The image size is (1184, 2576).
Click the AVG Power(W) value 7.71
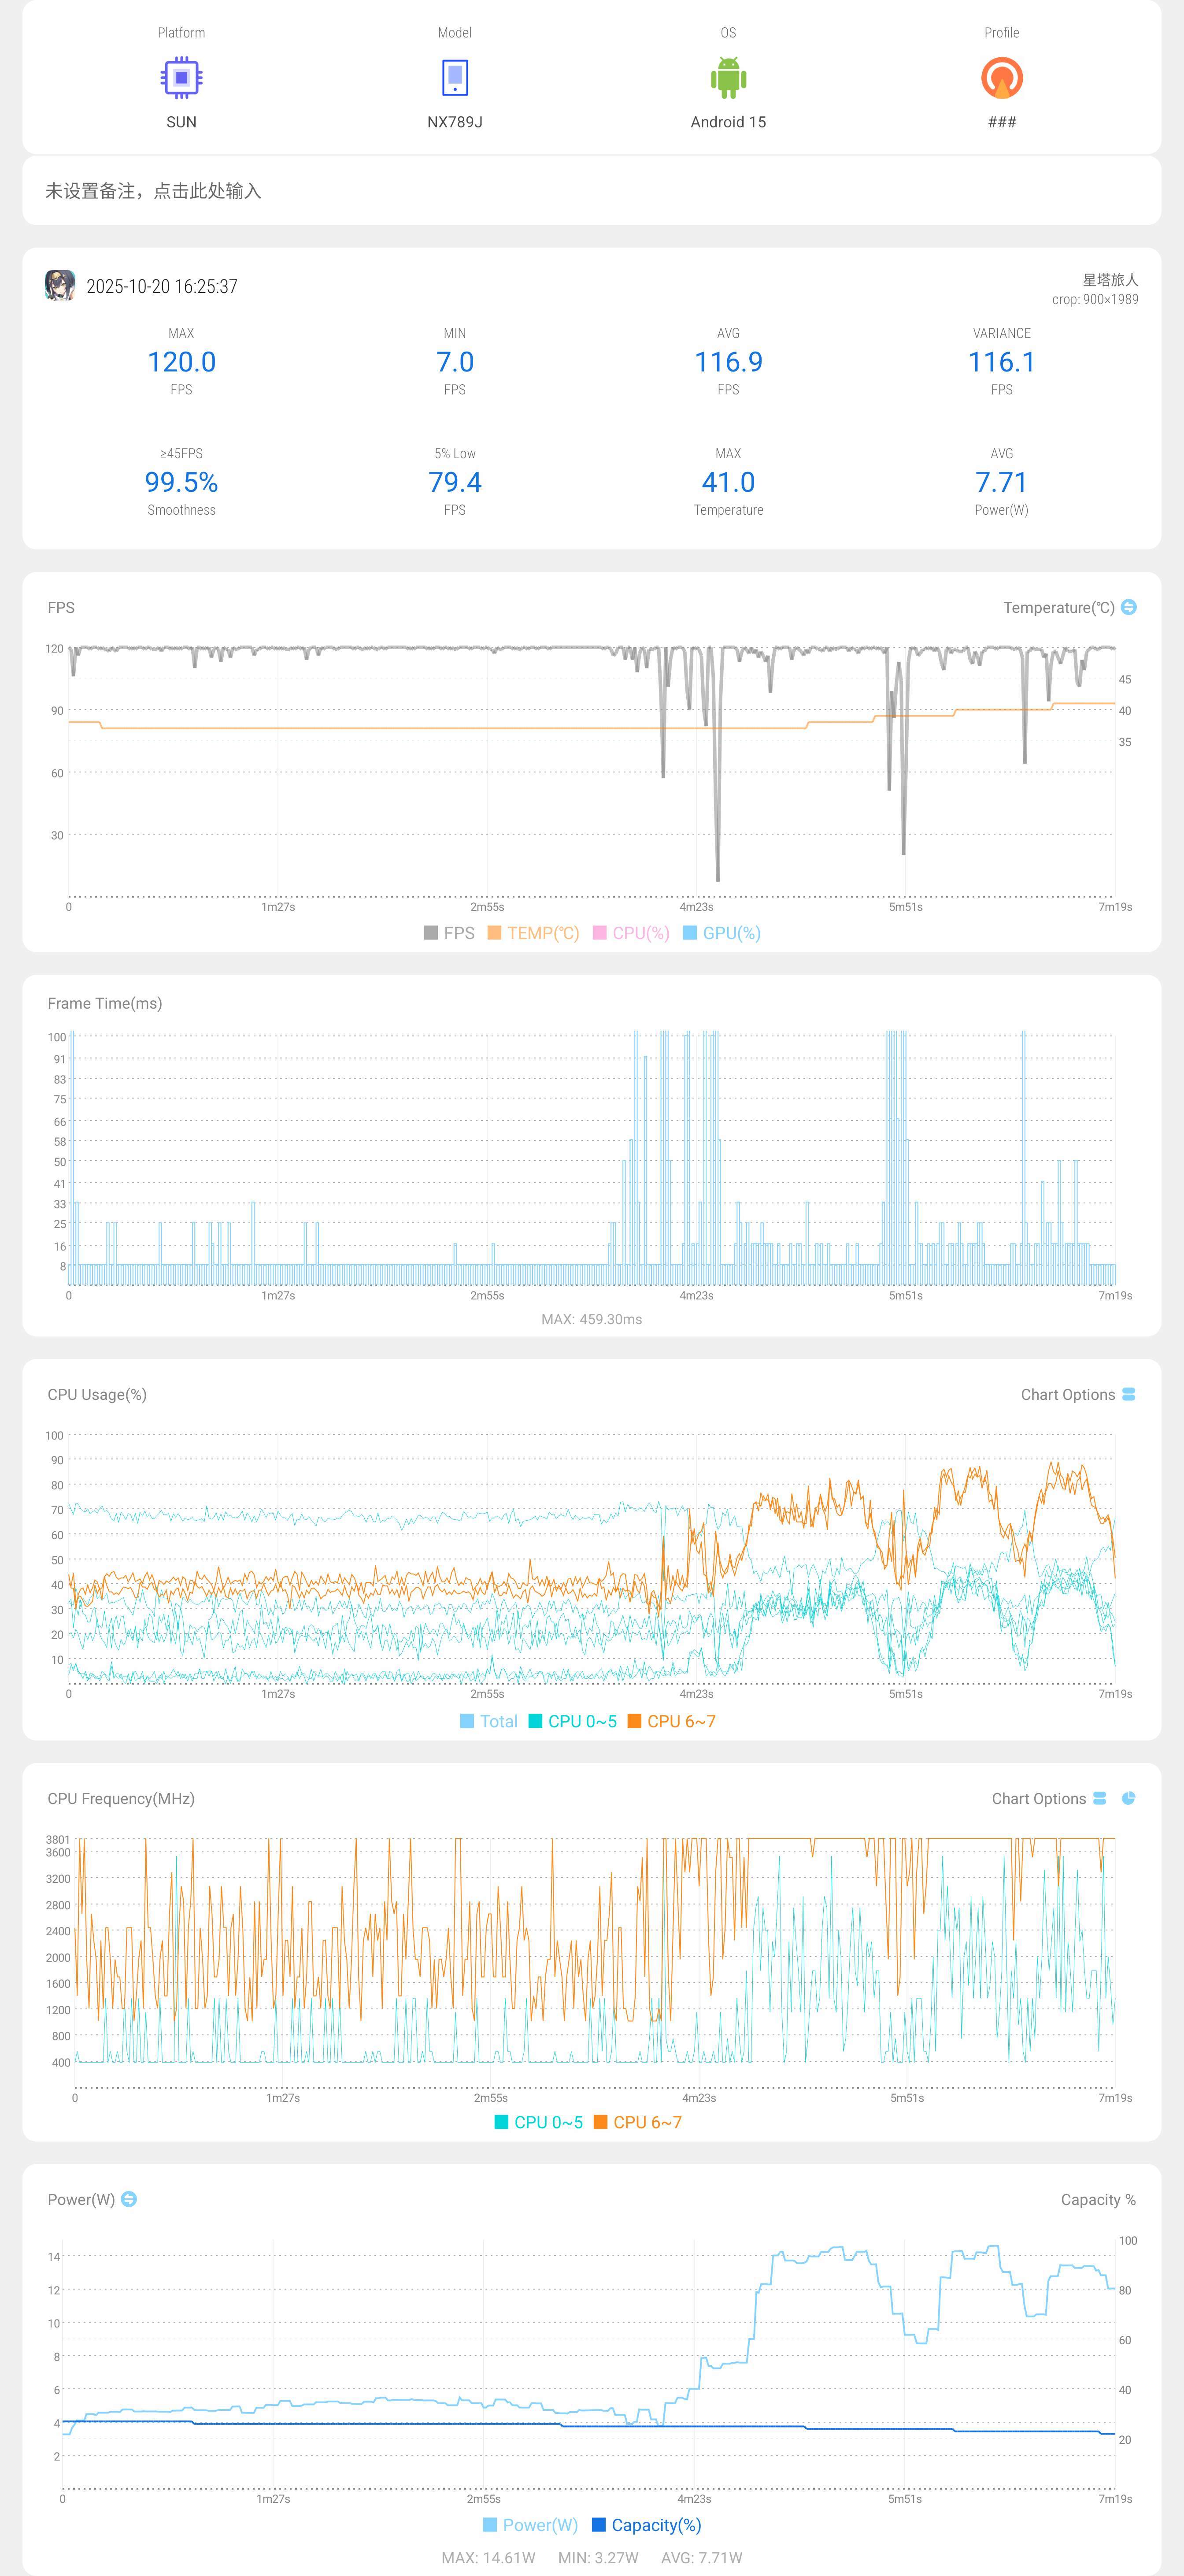[x=1001, y=482]
